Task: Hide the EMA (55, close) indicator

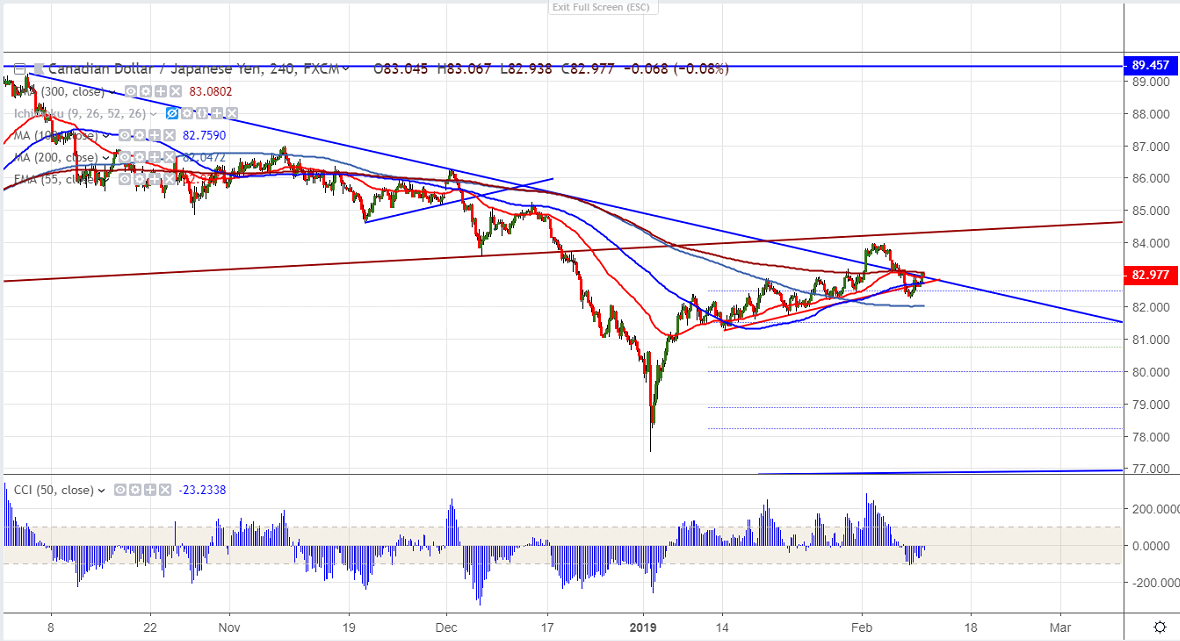Action: 125,179
